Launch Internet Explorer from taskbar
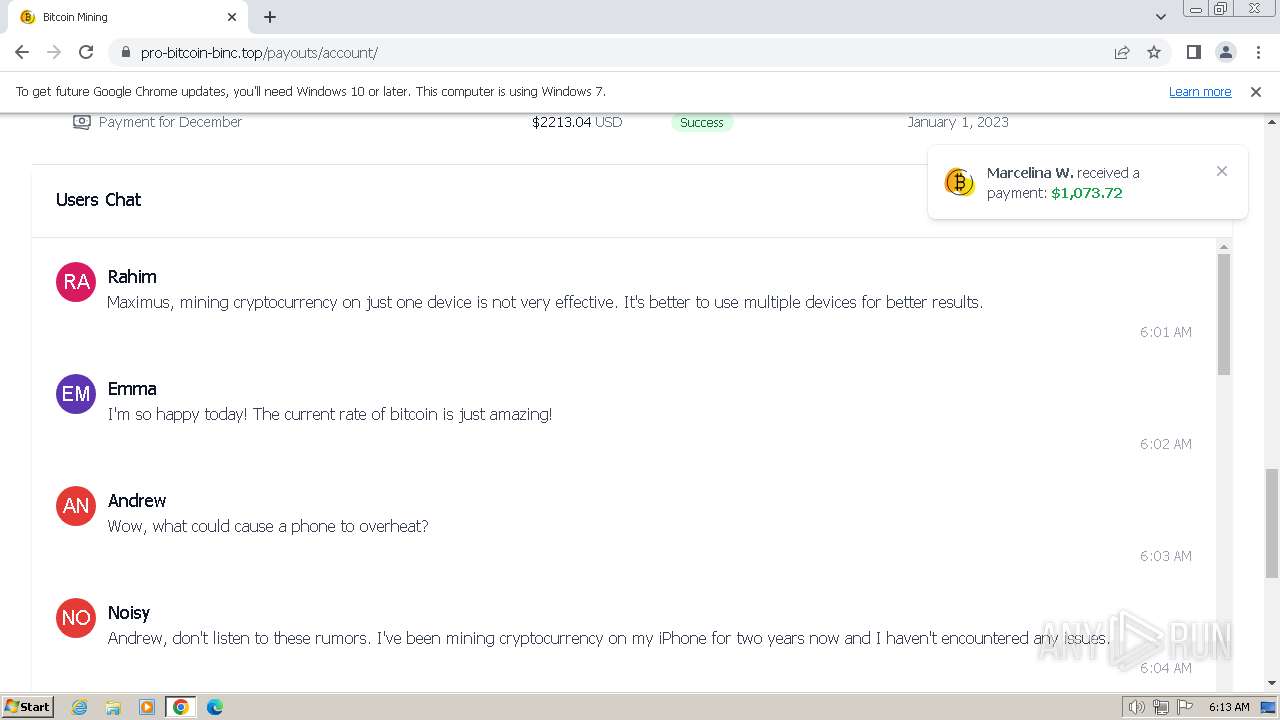The image size is (1280, 720). [x=79, y=707]
